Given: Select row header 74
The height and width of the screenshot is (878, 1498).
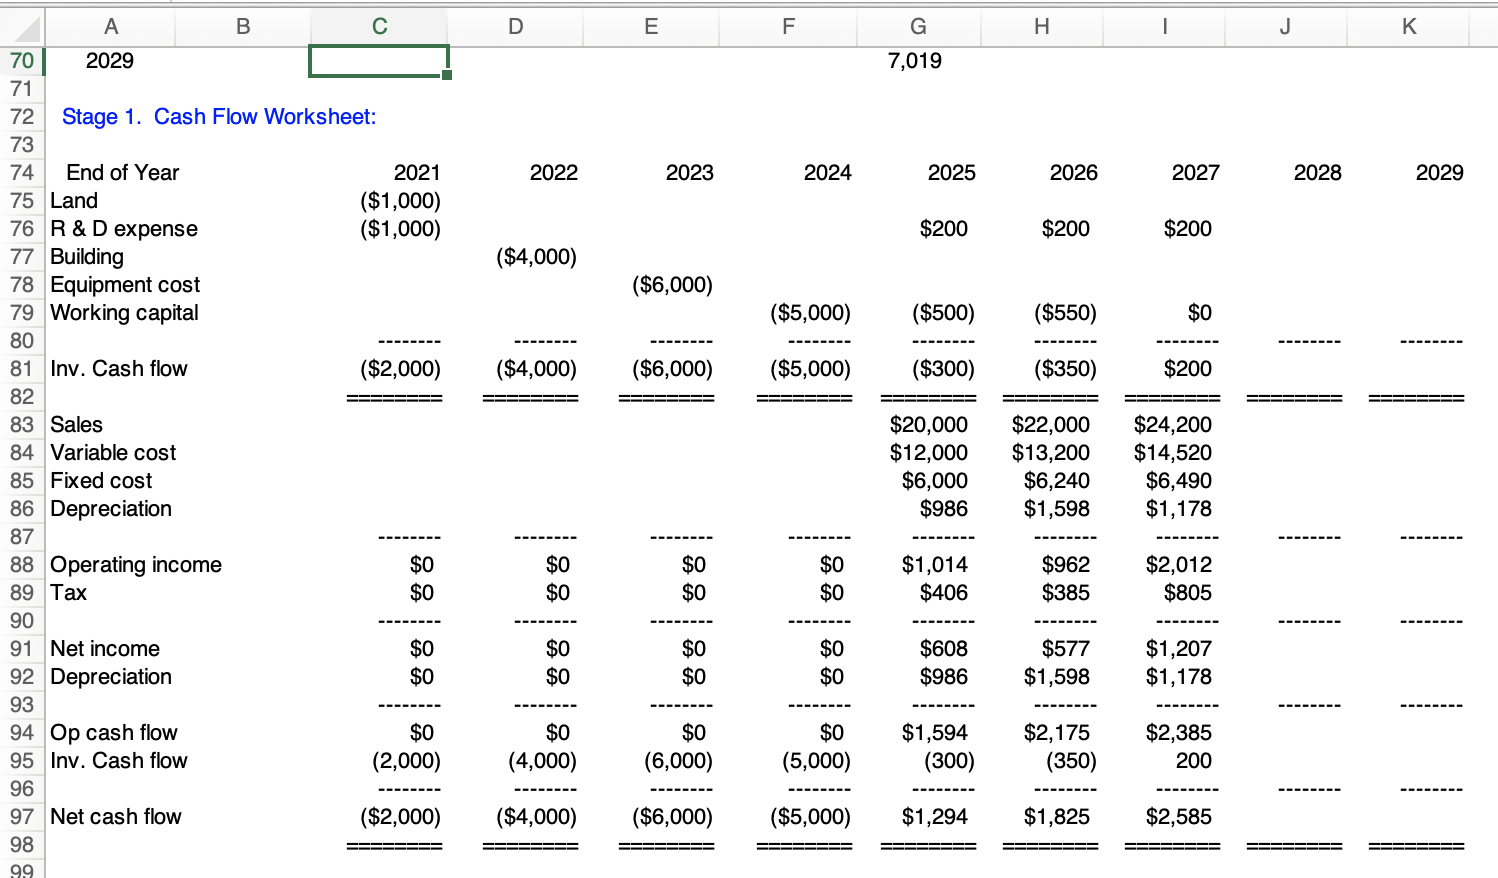Looking at the screenshot, I should (22, 172).
